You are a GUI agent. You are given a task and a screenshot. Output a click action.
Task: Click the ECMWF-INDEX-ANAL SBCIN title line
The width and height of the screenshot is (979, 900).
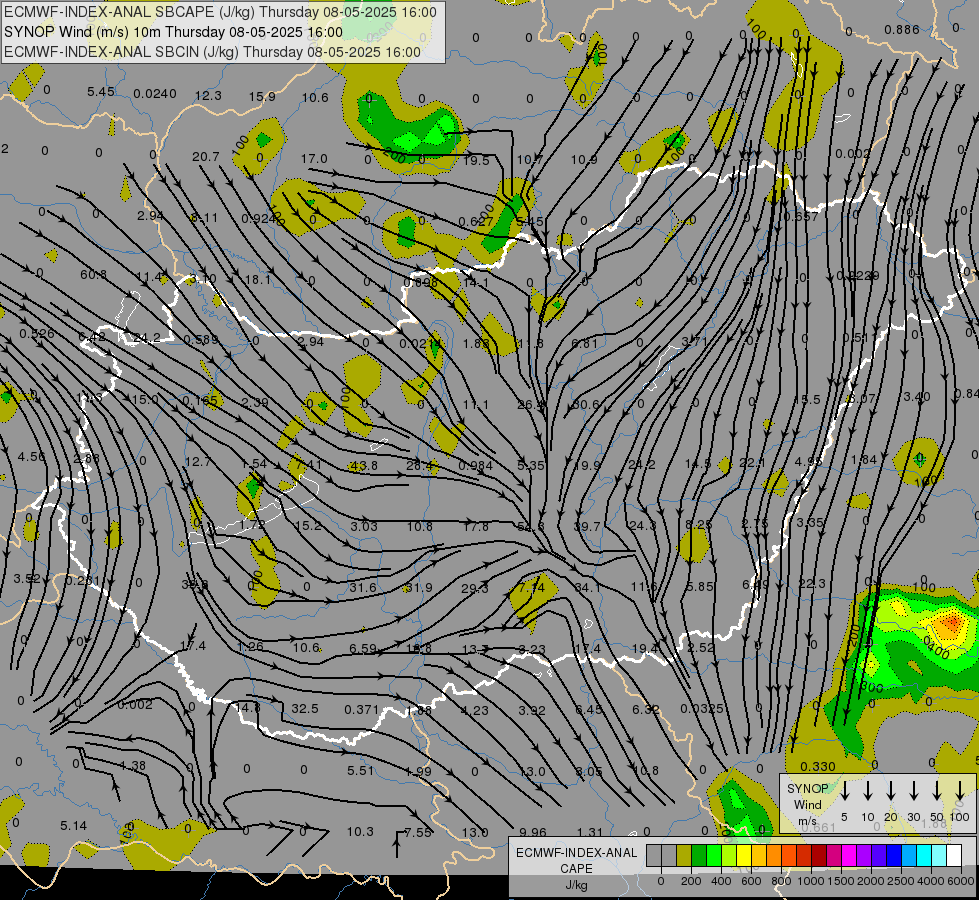point(212,52)
